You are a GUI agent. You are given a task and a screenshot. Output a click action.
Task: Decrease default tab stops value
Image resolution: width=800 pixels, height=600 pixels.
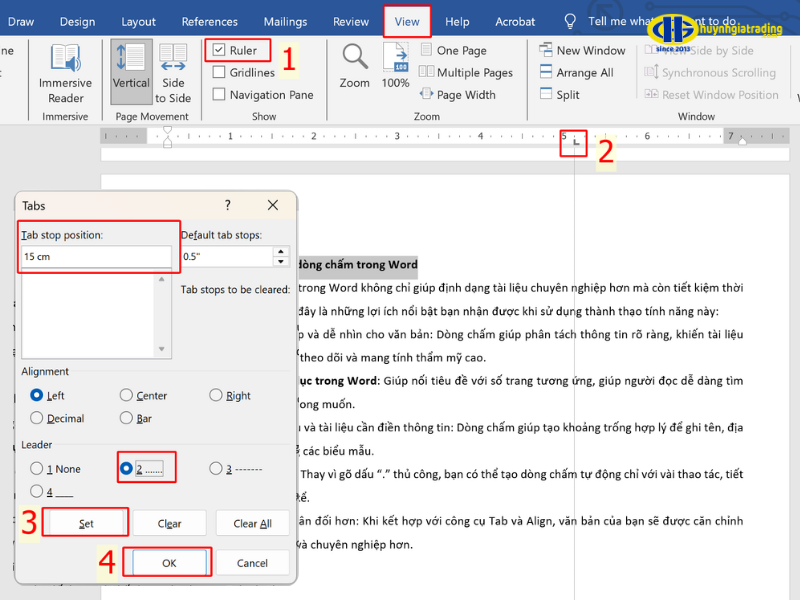click(281, 261)
